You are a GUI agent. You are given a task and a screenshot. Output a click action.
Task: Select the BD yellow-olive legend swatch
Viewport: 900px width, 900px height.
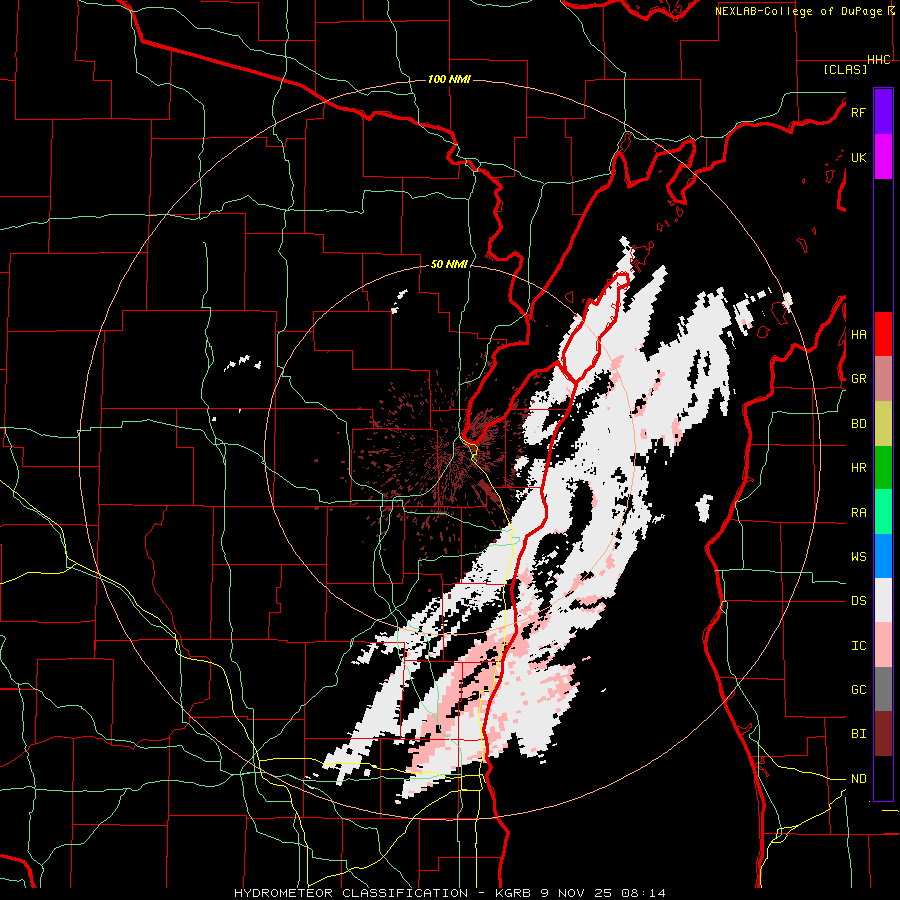pyautogui.click(x=883, y=424)
